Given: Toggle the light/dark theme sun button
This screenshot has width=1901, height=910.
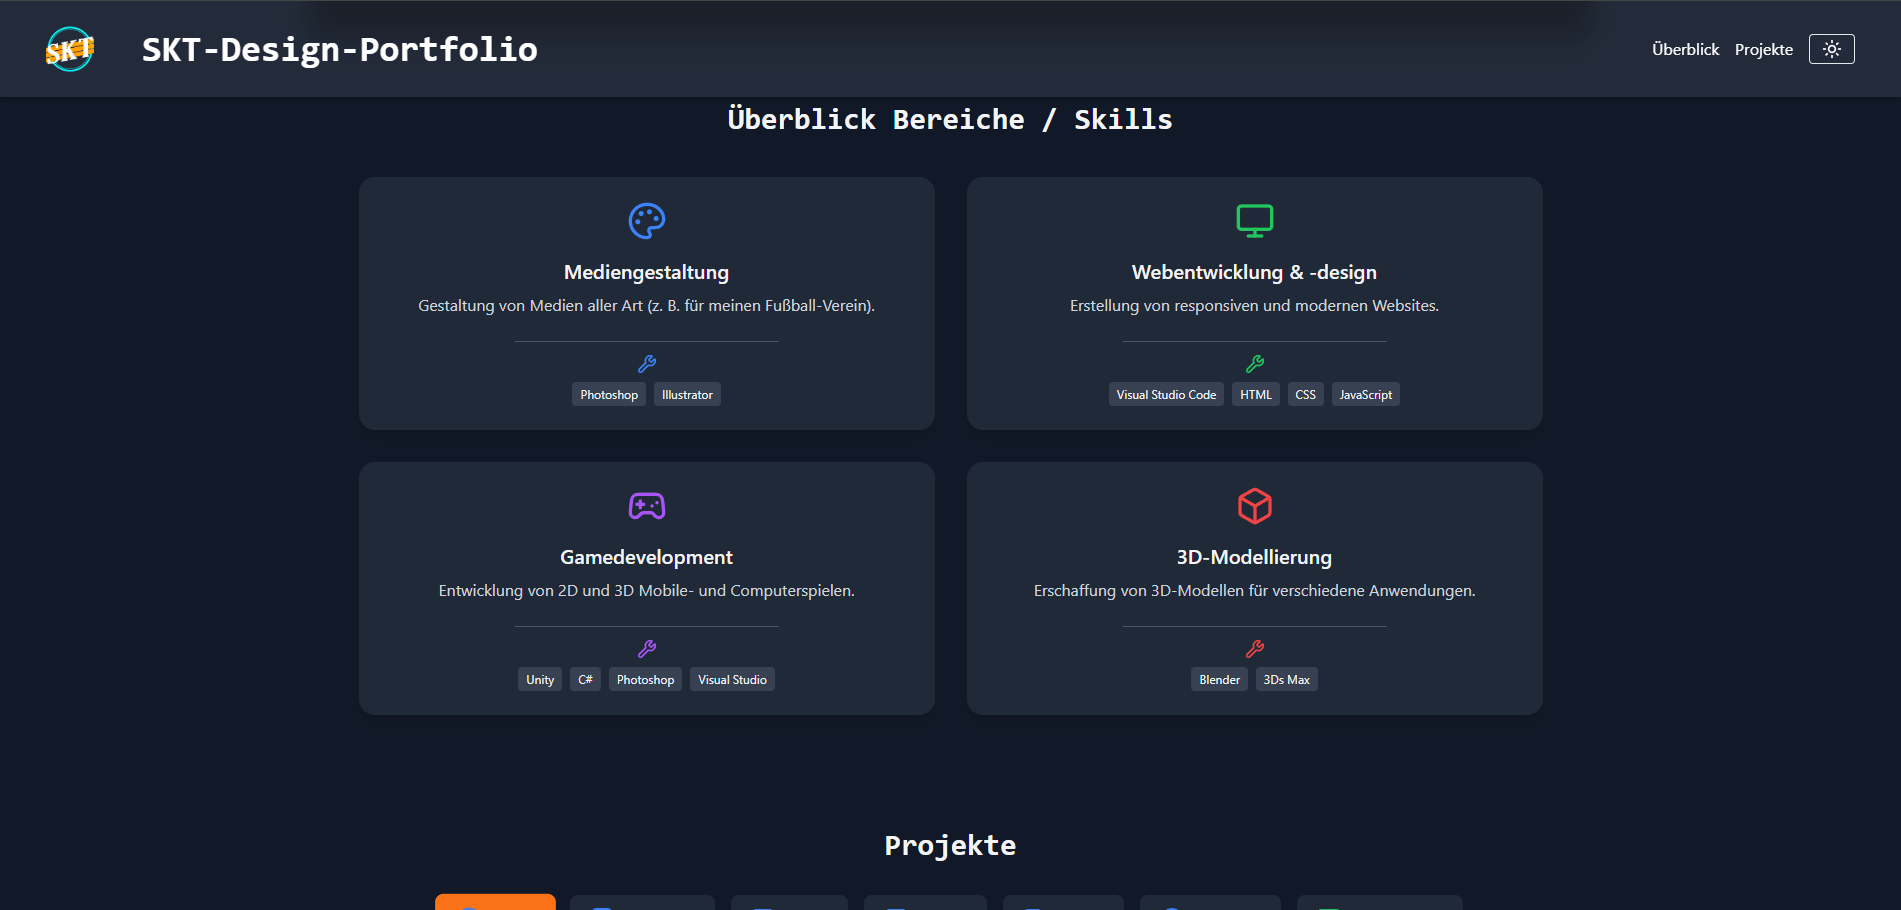Looking at the screenshot, I should click(1831, 49).
